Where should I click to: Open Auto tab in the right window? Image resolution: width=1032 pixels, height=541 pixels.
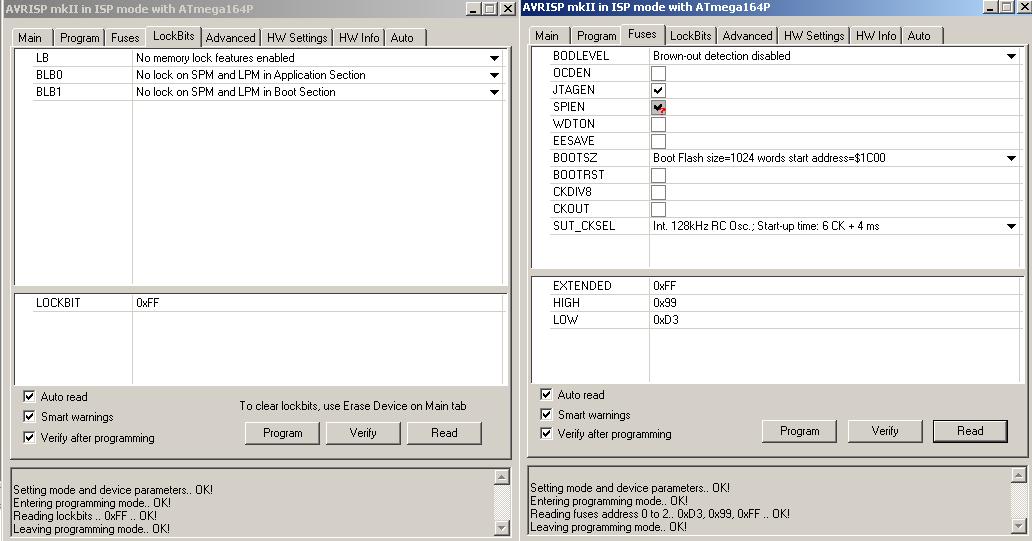click(x=919, y=36)
